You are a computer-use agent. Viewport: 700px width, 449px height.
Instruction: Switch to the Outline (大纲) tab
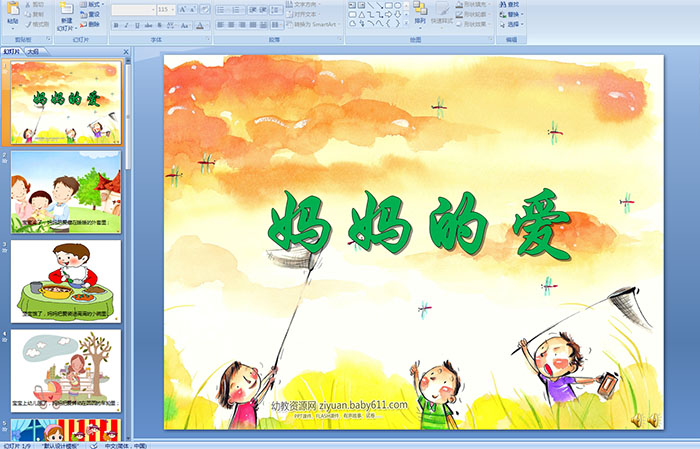point(33,52)
